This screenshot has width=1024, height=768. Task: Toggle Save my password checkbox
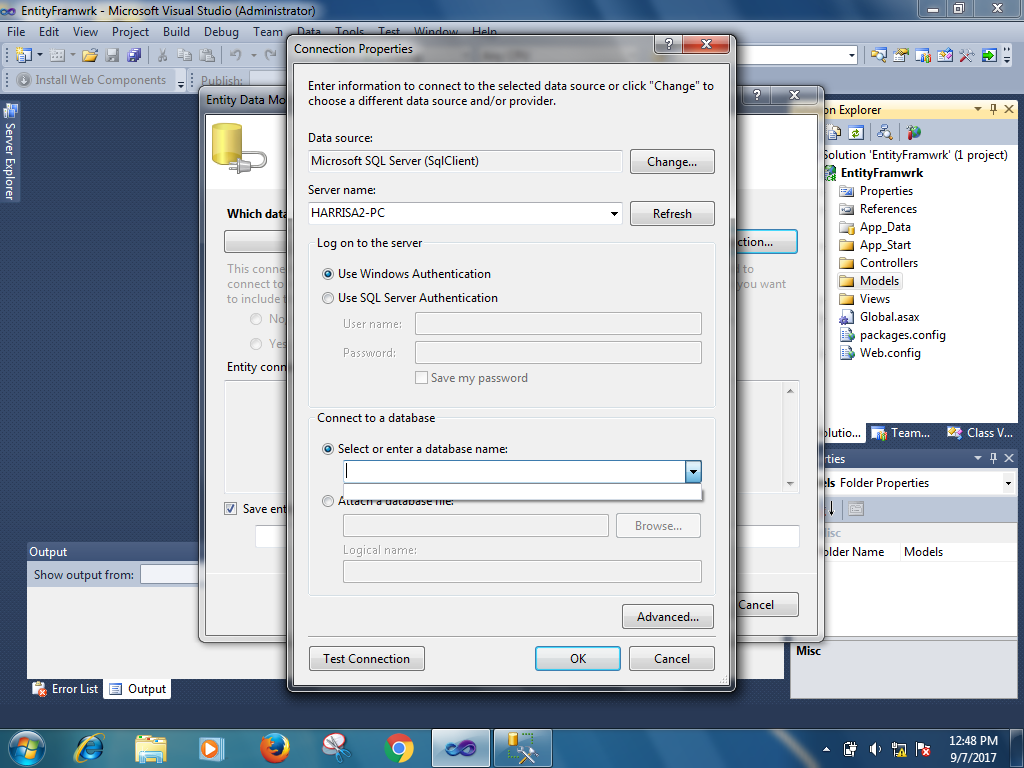click(422, 377)
